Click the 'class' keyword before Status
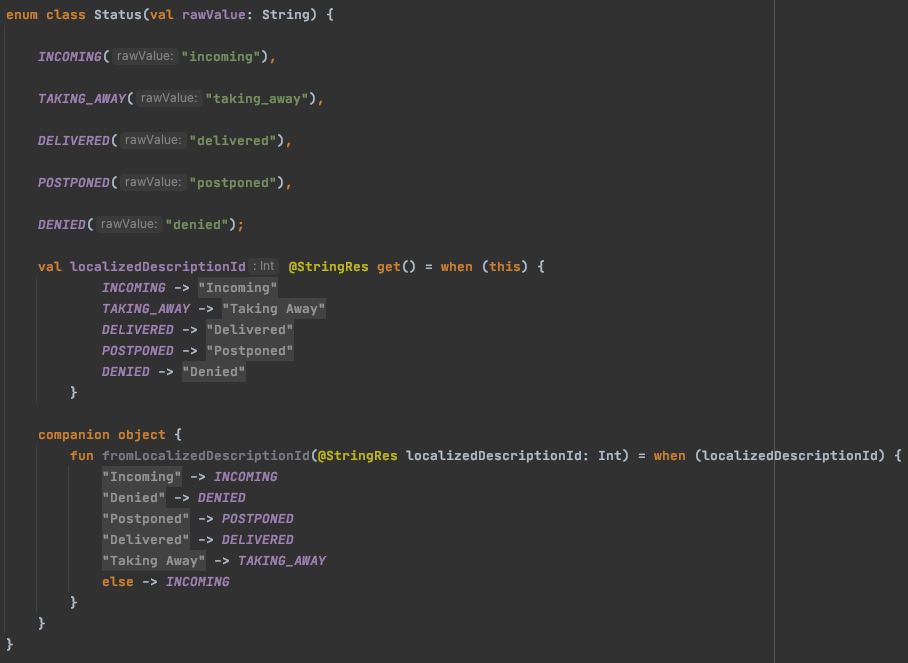 click(66, 14)
